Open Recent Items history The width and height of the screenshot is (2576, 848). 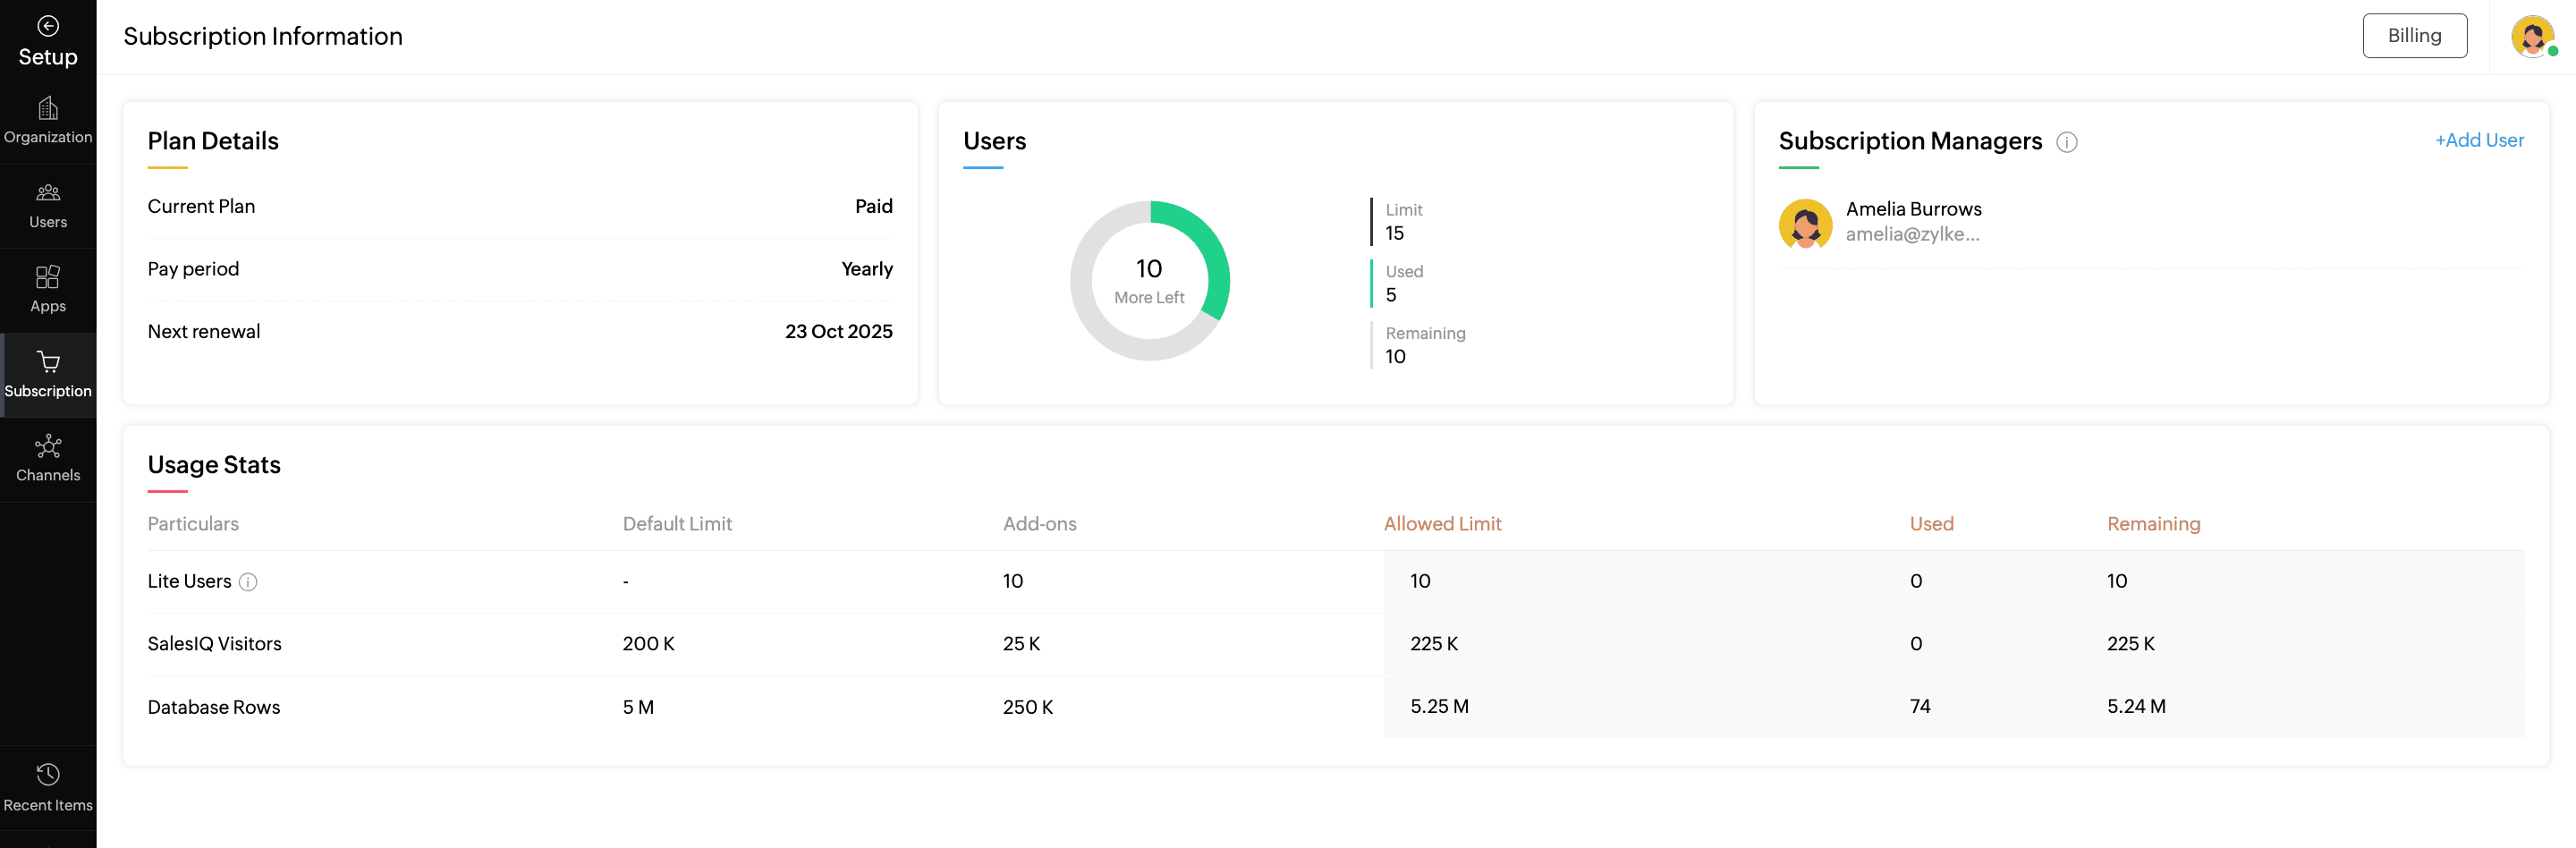click(x=48, y=787)
